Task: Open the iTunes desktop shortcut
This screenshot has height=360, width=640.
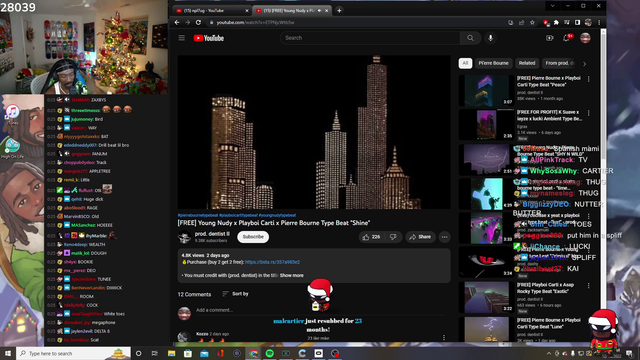Action: tap(12, 114)
